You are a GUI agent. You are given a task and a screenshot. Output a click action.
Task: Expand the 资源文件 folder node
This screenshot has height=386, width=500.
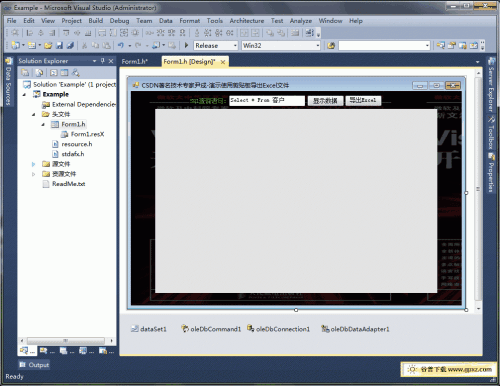(33, 174)
